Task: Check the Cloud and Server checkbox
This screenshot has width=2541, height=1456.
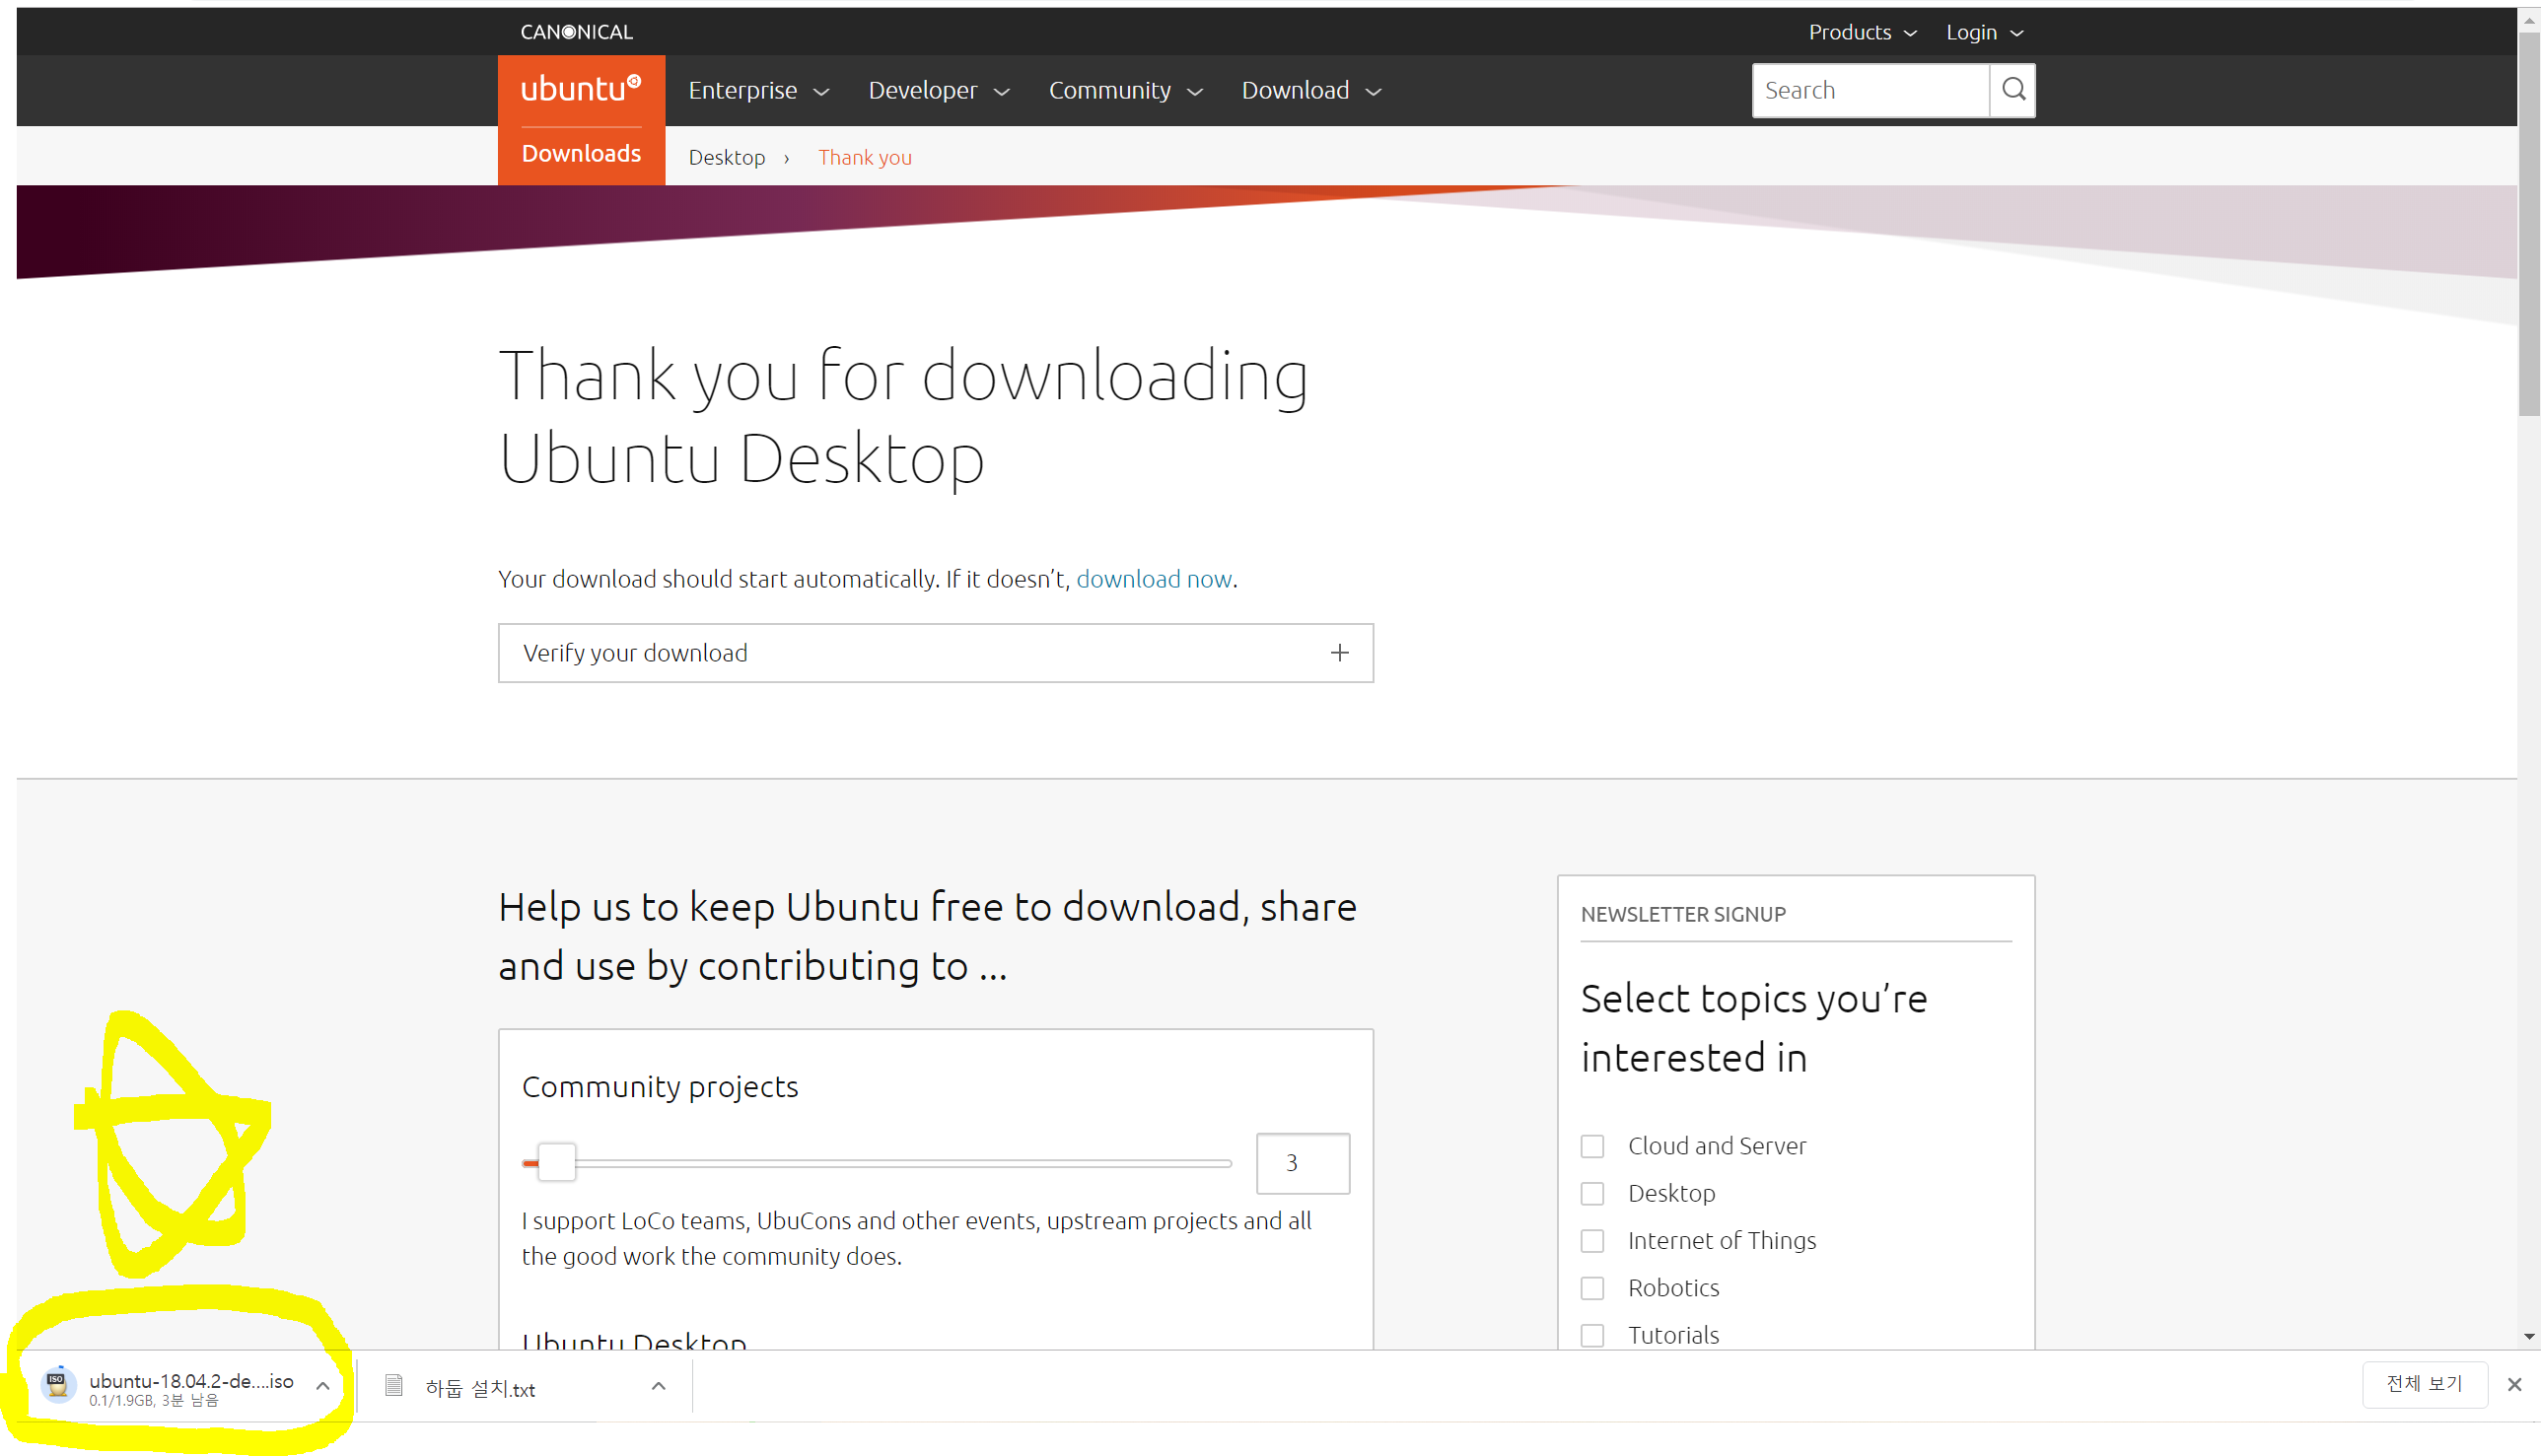Action: click(x=1592, y=1146)
